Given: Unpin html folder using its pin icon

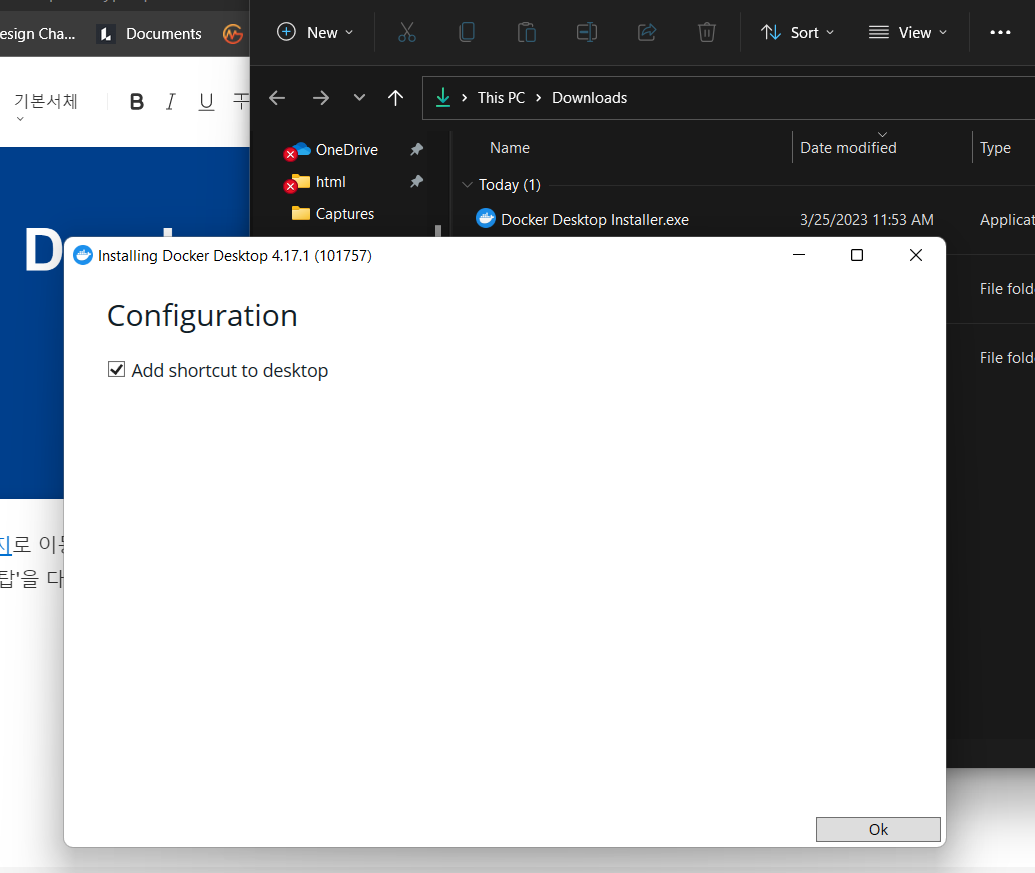Looking at the screenshot, I should pyautogui.click(x=417, y=181).
